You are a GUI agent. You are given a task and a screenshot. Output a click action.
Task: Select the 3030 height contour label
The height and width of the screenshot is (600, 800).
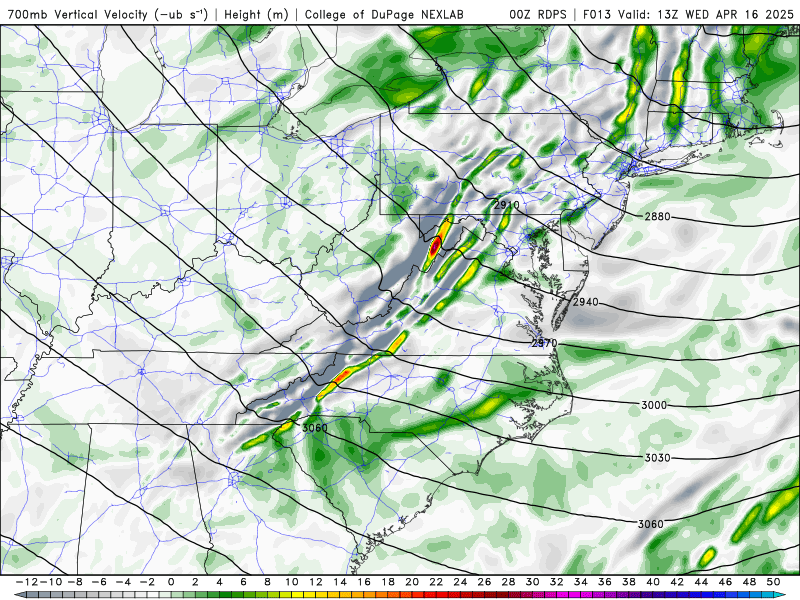pos(657,458)
